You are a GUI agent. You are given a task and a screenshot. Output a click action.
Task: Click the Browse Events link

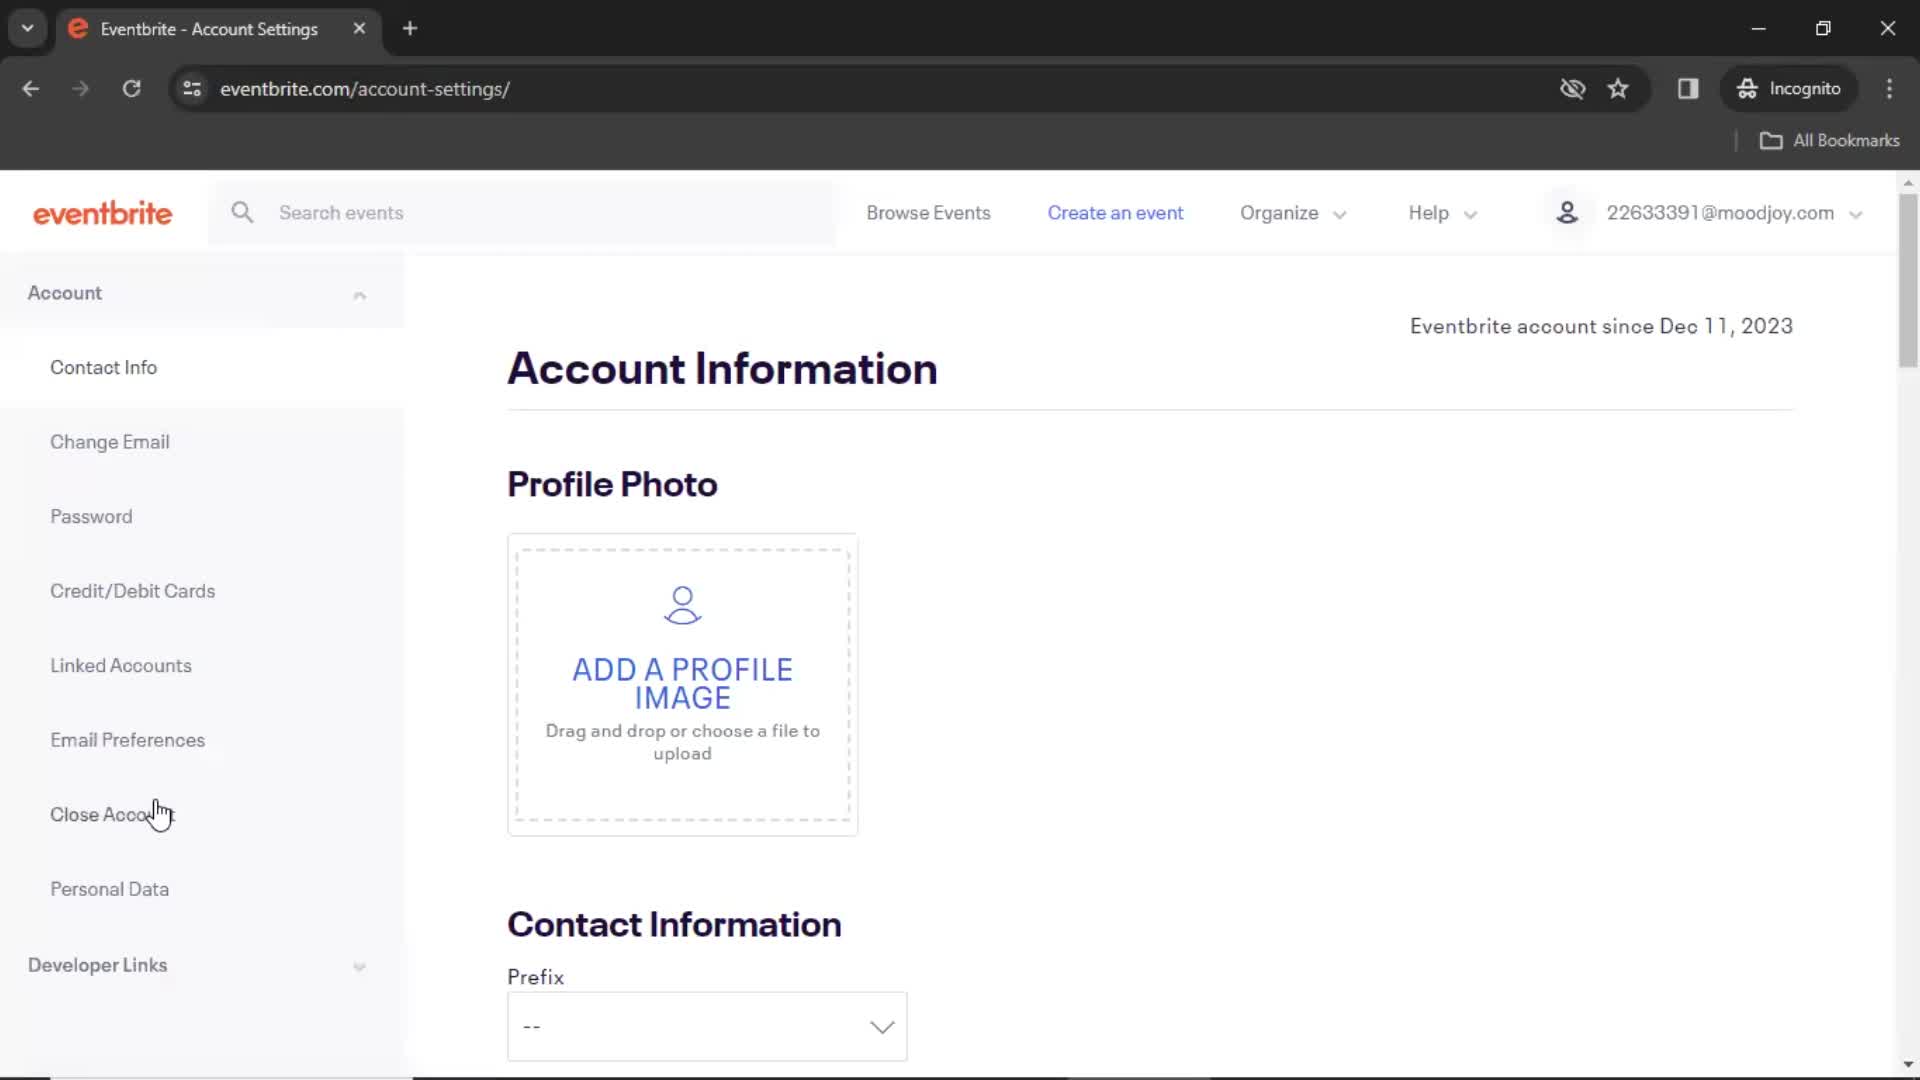[x=928, y=213]
